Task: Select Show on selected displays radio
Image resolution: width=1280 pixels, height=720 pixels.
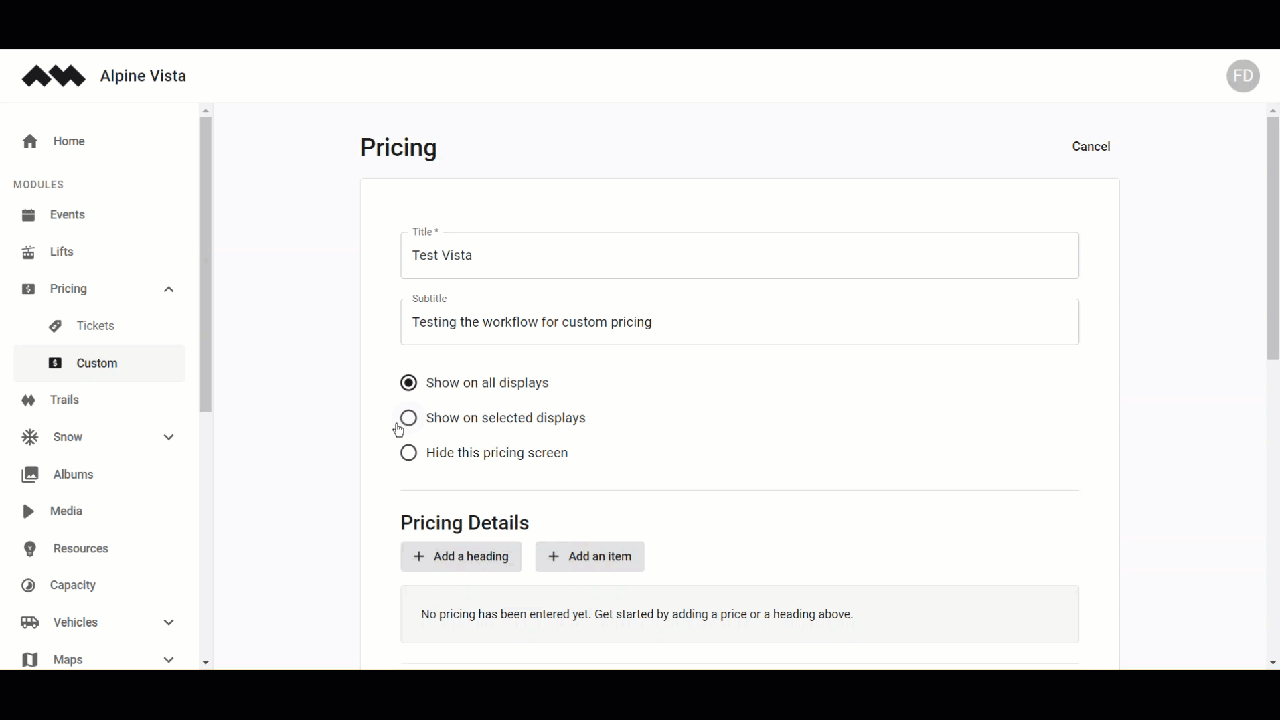Action: 408,418
